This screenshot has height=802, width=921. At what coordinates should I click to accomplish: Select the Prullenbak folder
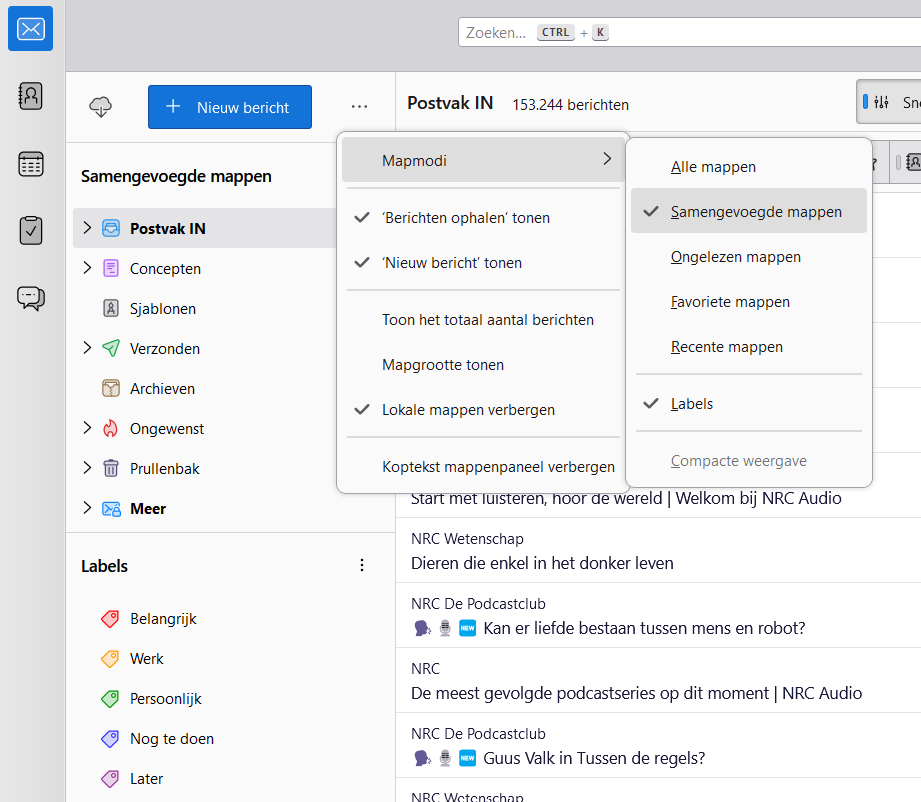pyautogui.click(x=167, y=468)
